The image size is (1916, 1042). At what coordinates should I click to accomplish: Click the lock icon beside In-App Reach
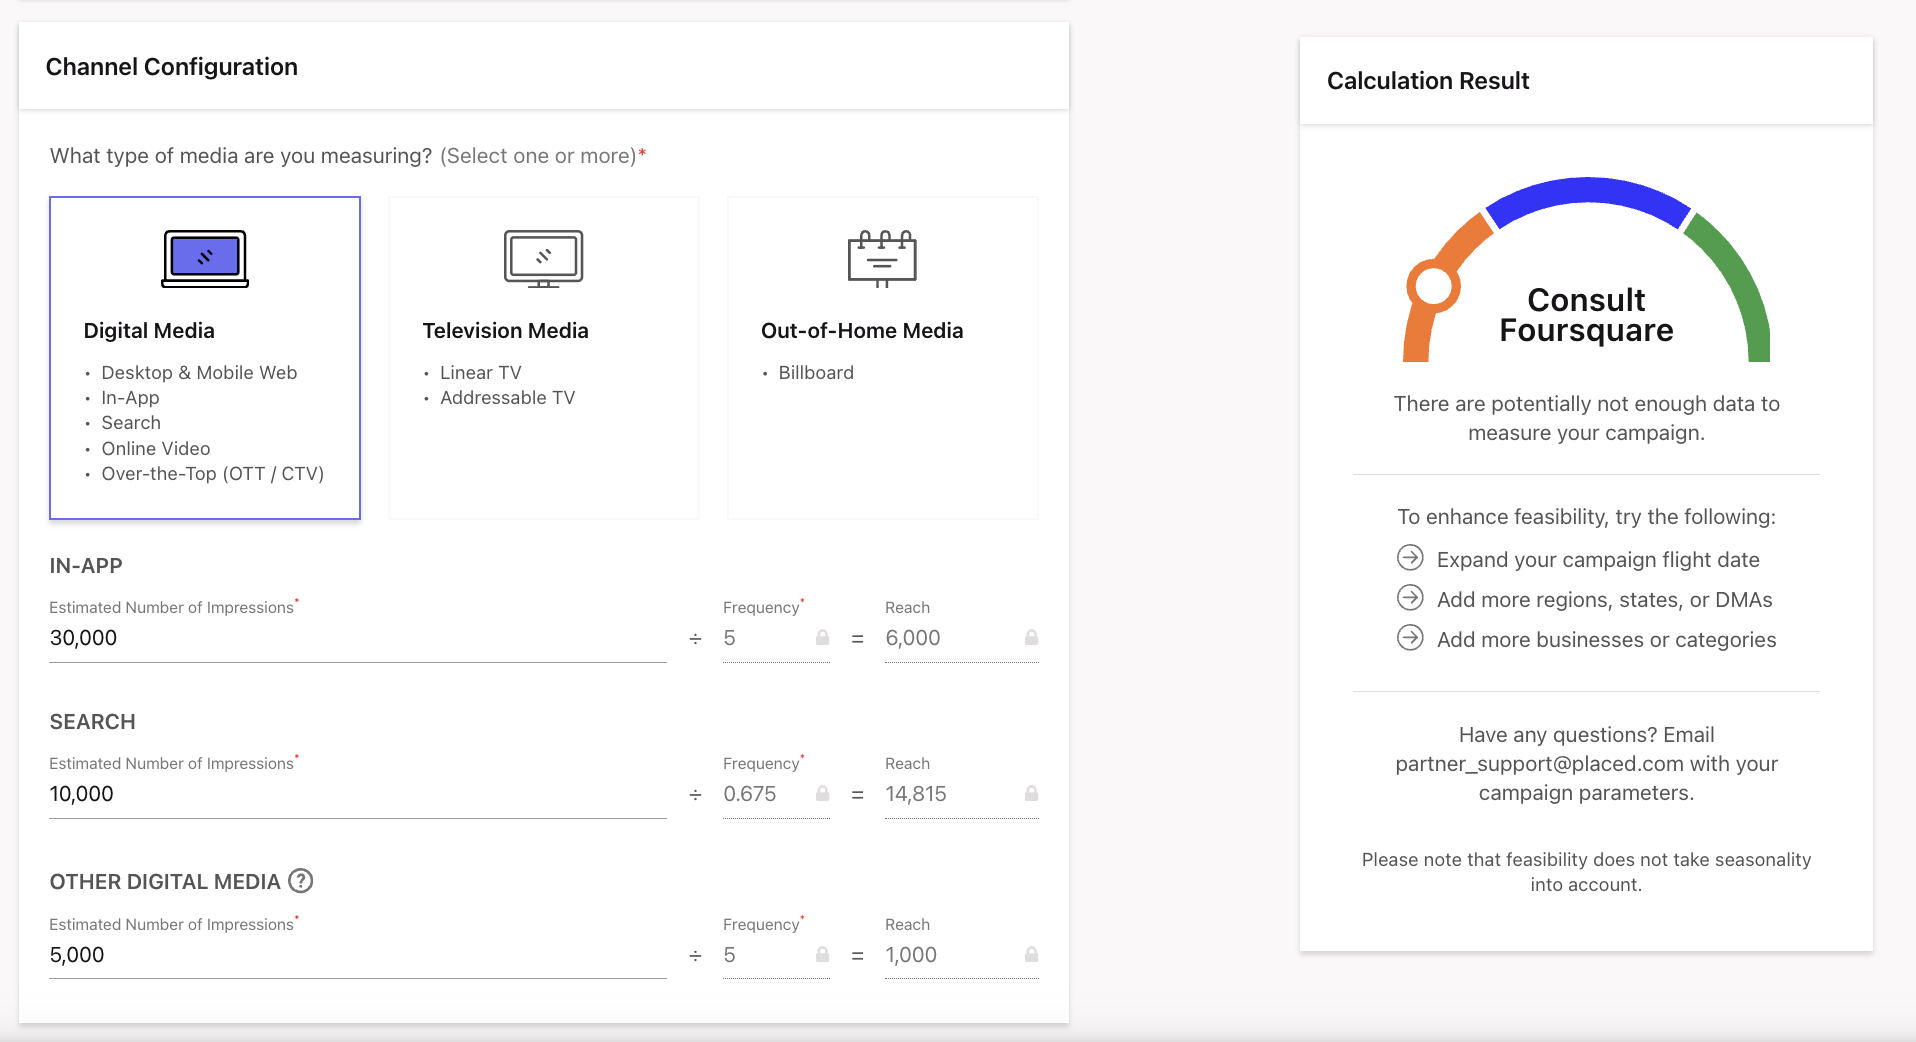click(x=1032, y=638)
